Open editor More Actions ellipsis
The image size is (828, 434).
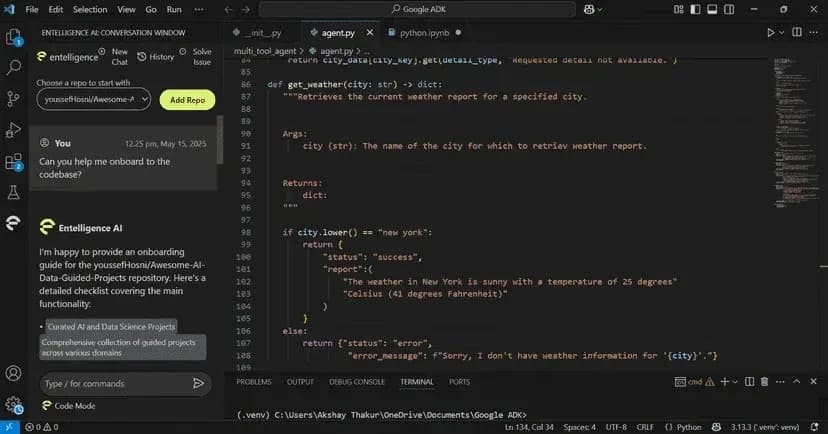pyautogui.click(x=814, y=33)
